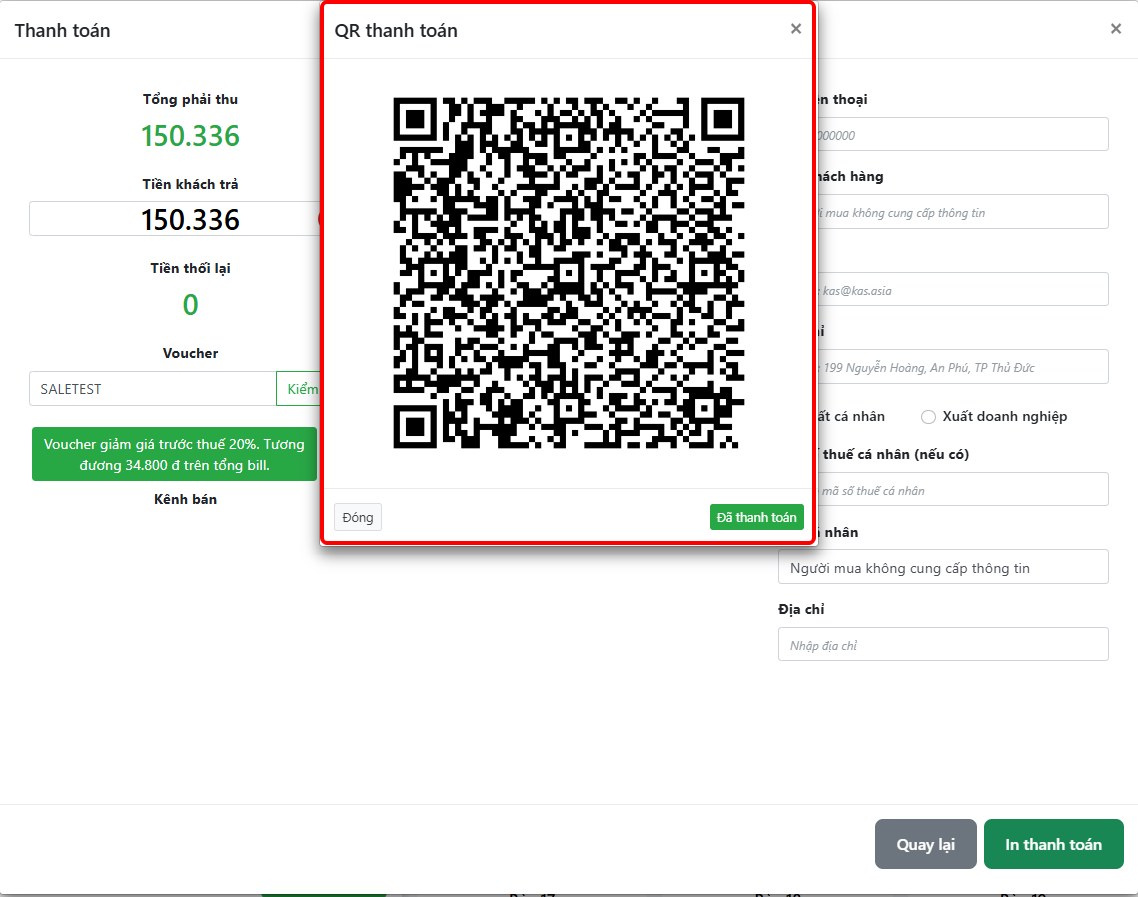Screen dimensions: 1138x897
Task: Click the green voucher discount notice
Action: point(174,455)
